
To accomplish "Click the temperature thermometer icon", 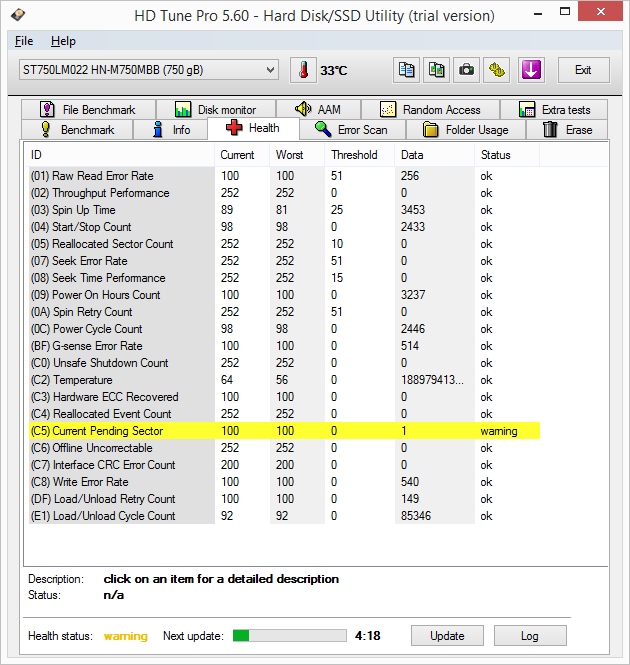I will (303, 70).
